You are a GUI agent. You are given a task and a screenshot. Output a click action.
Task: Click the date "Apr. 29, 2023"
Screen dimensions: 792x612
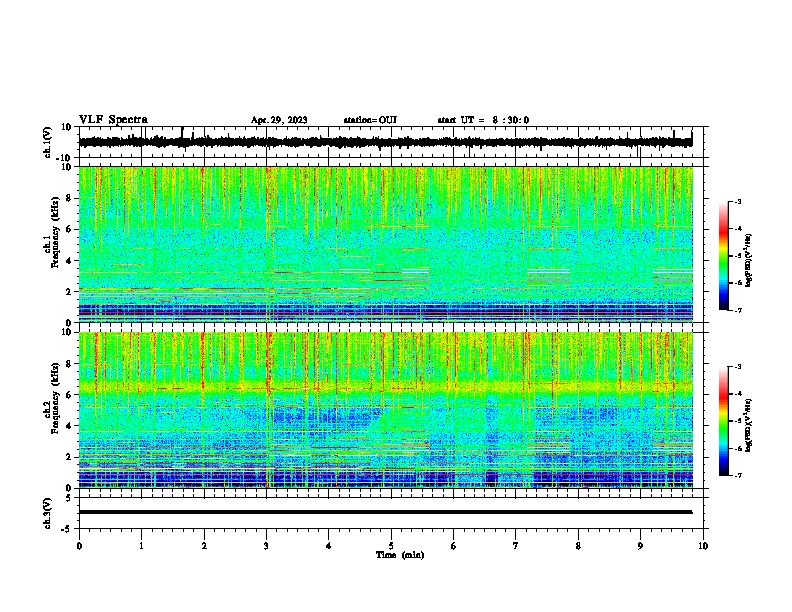point(279,120)
